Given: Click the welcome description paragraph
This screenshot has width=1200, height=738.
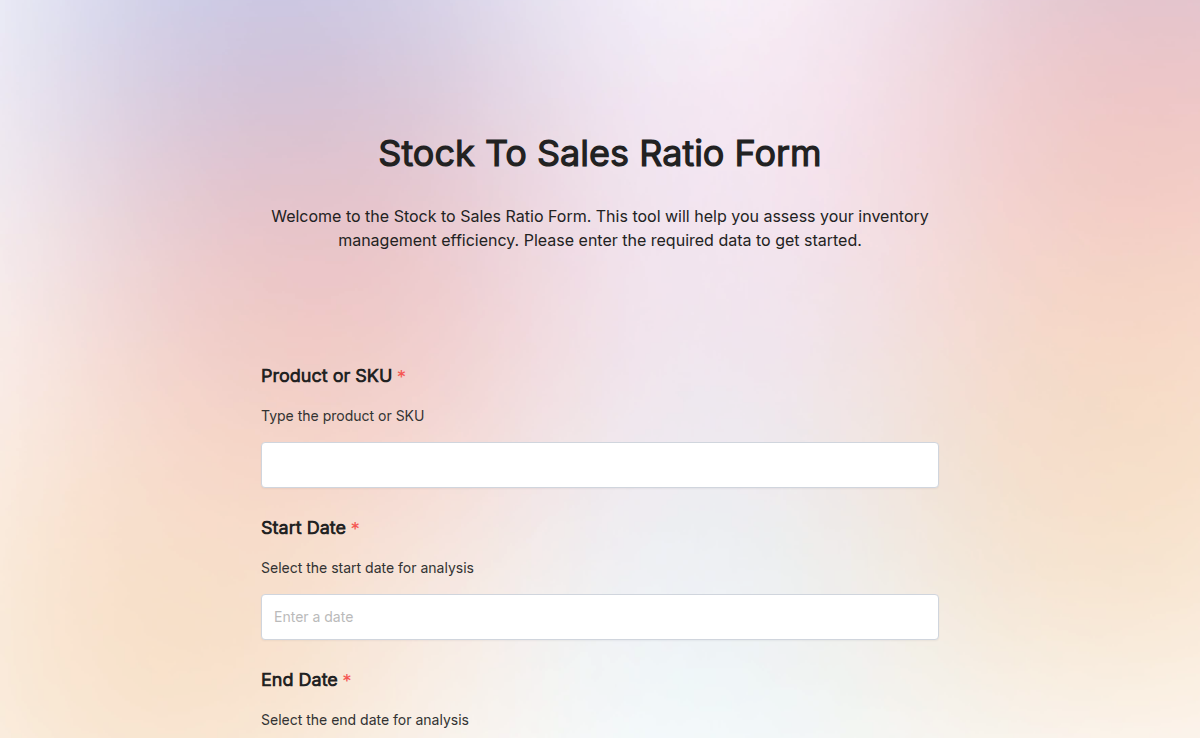Looking at the screenshot, I should (600, 228).
